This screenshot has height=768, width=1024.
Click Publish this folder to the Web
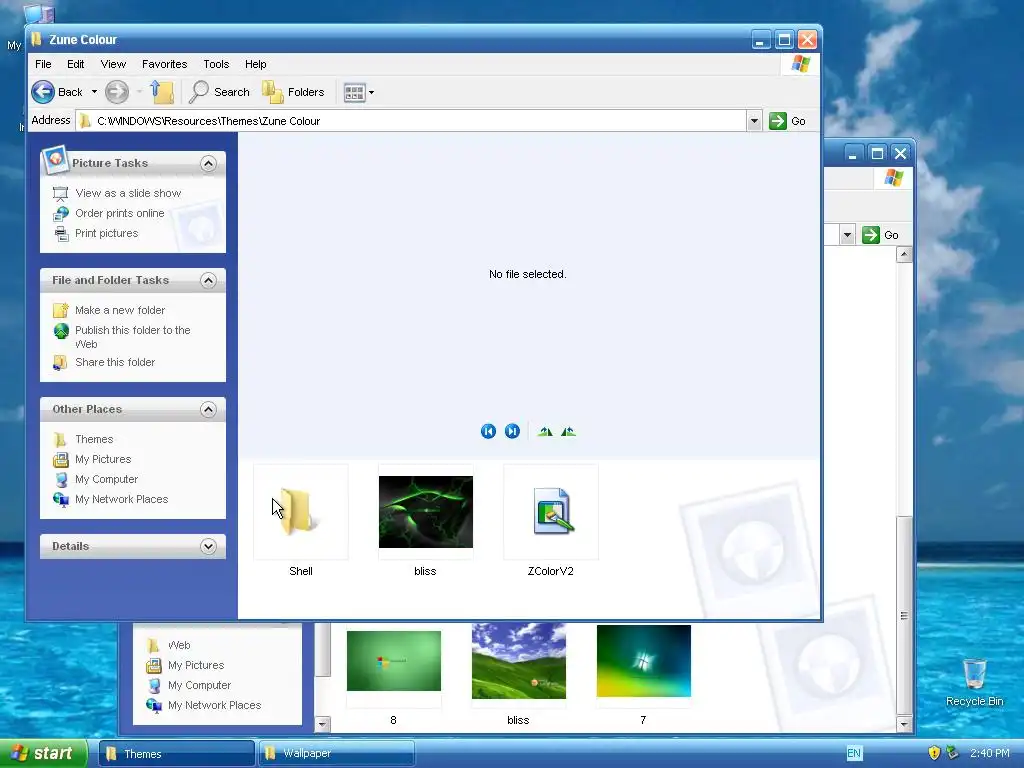tap(133, 337)
